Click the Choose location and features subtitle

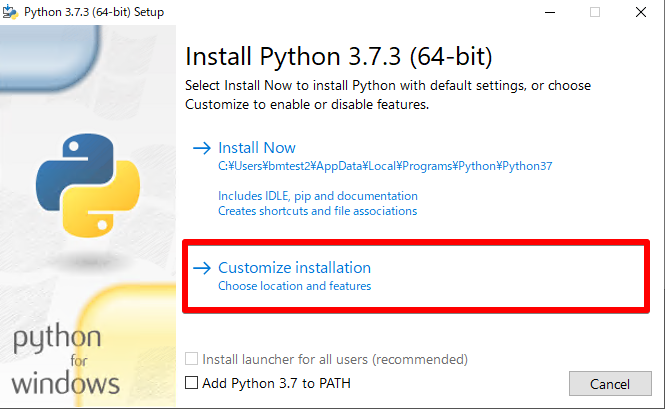pos(294,286)
